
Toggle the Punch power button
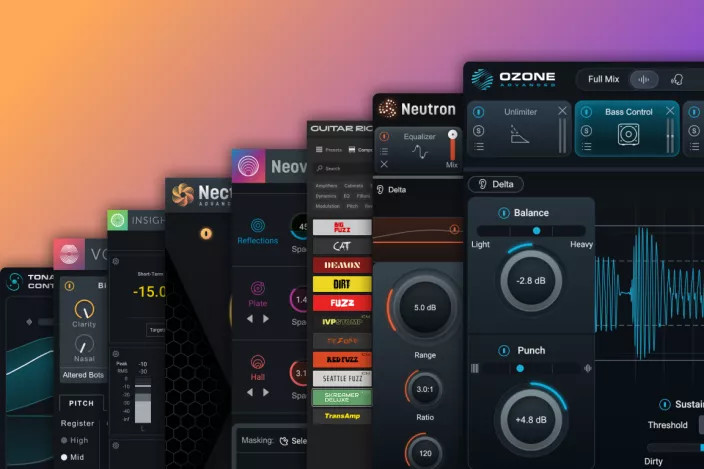point(504,350)
